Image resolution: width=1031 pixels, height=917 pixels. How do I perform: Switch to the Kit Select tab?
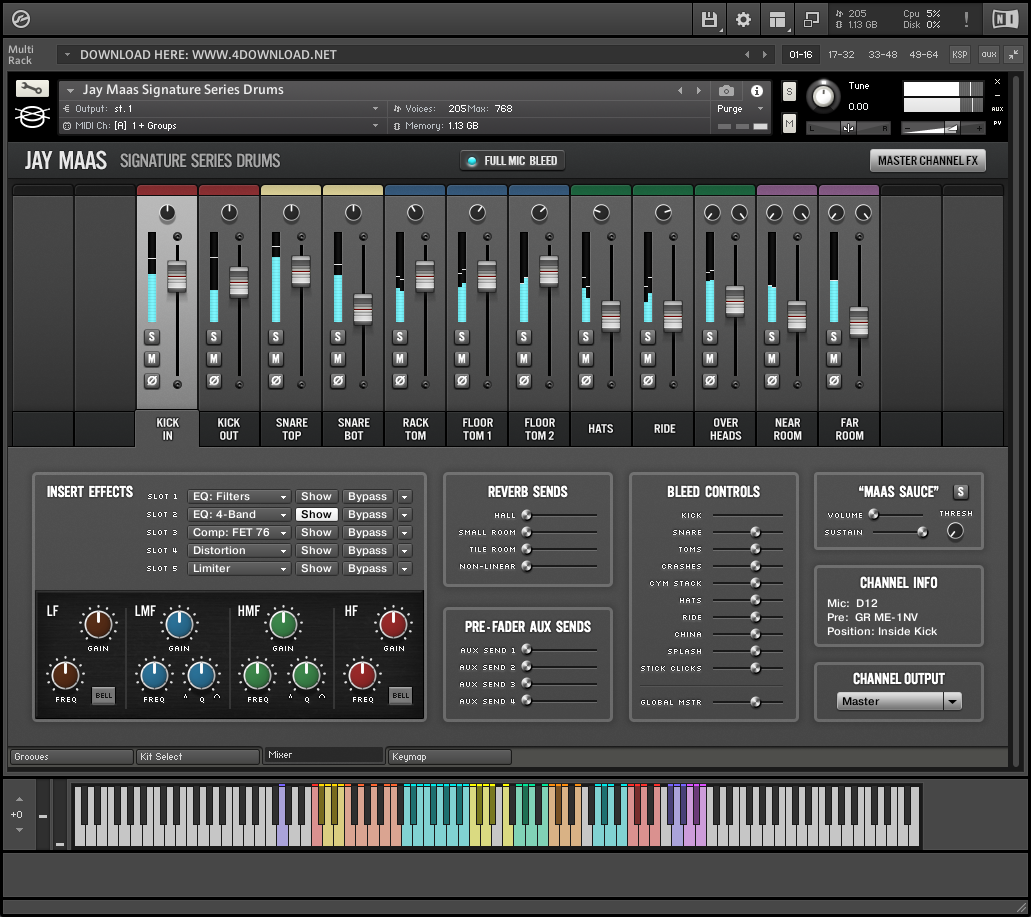pyautogui.click(x=197, y=757)
